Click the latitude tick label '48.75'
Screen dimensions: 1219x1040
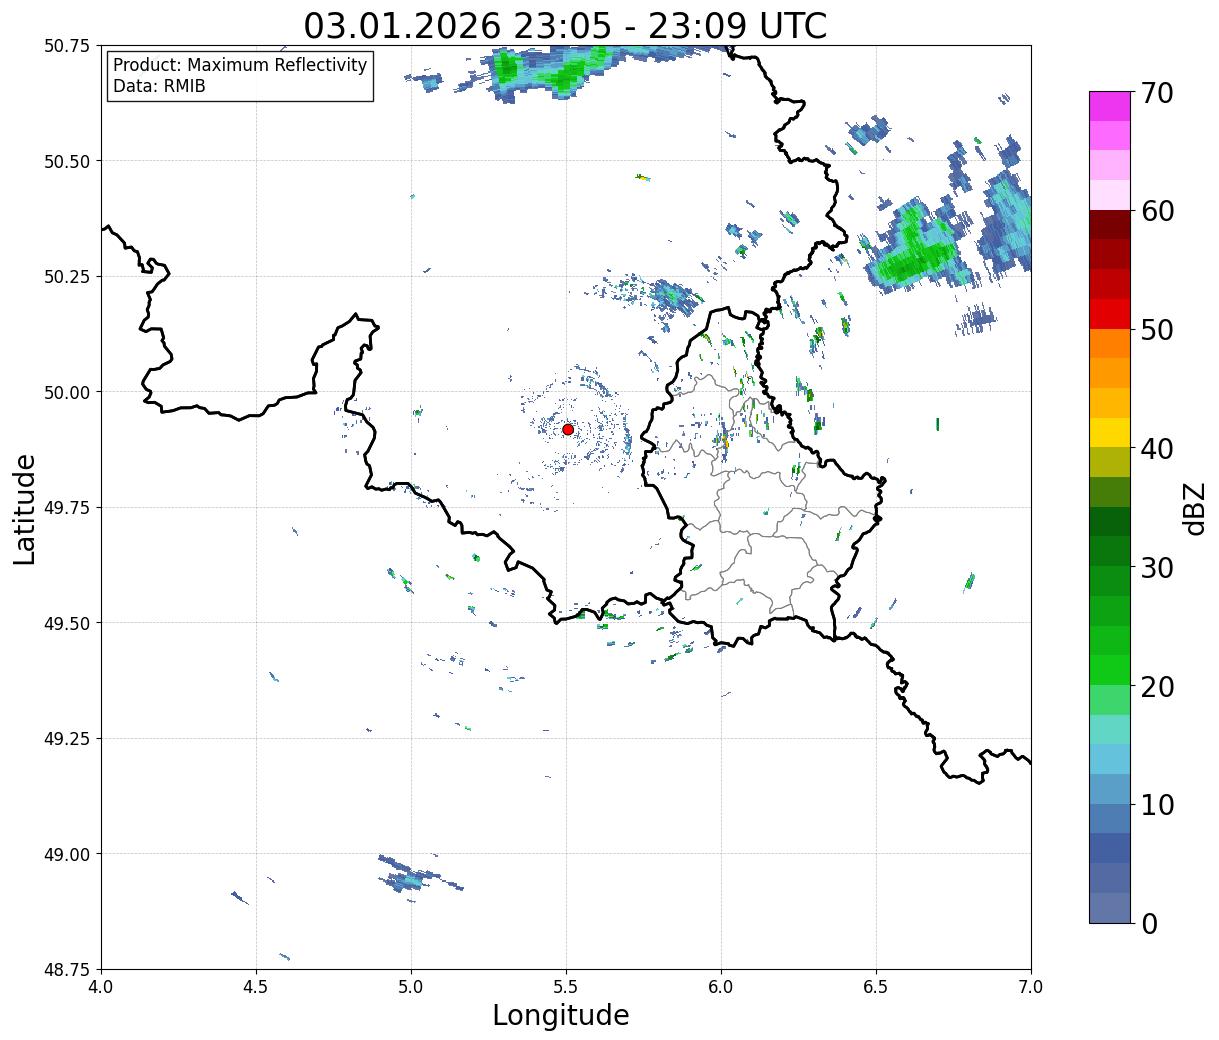[x=67, y=970]
